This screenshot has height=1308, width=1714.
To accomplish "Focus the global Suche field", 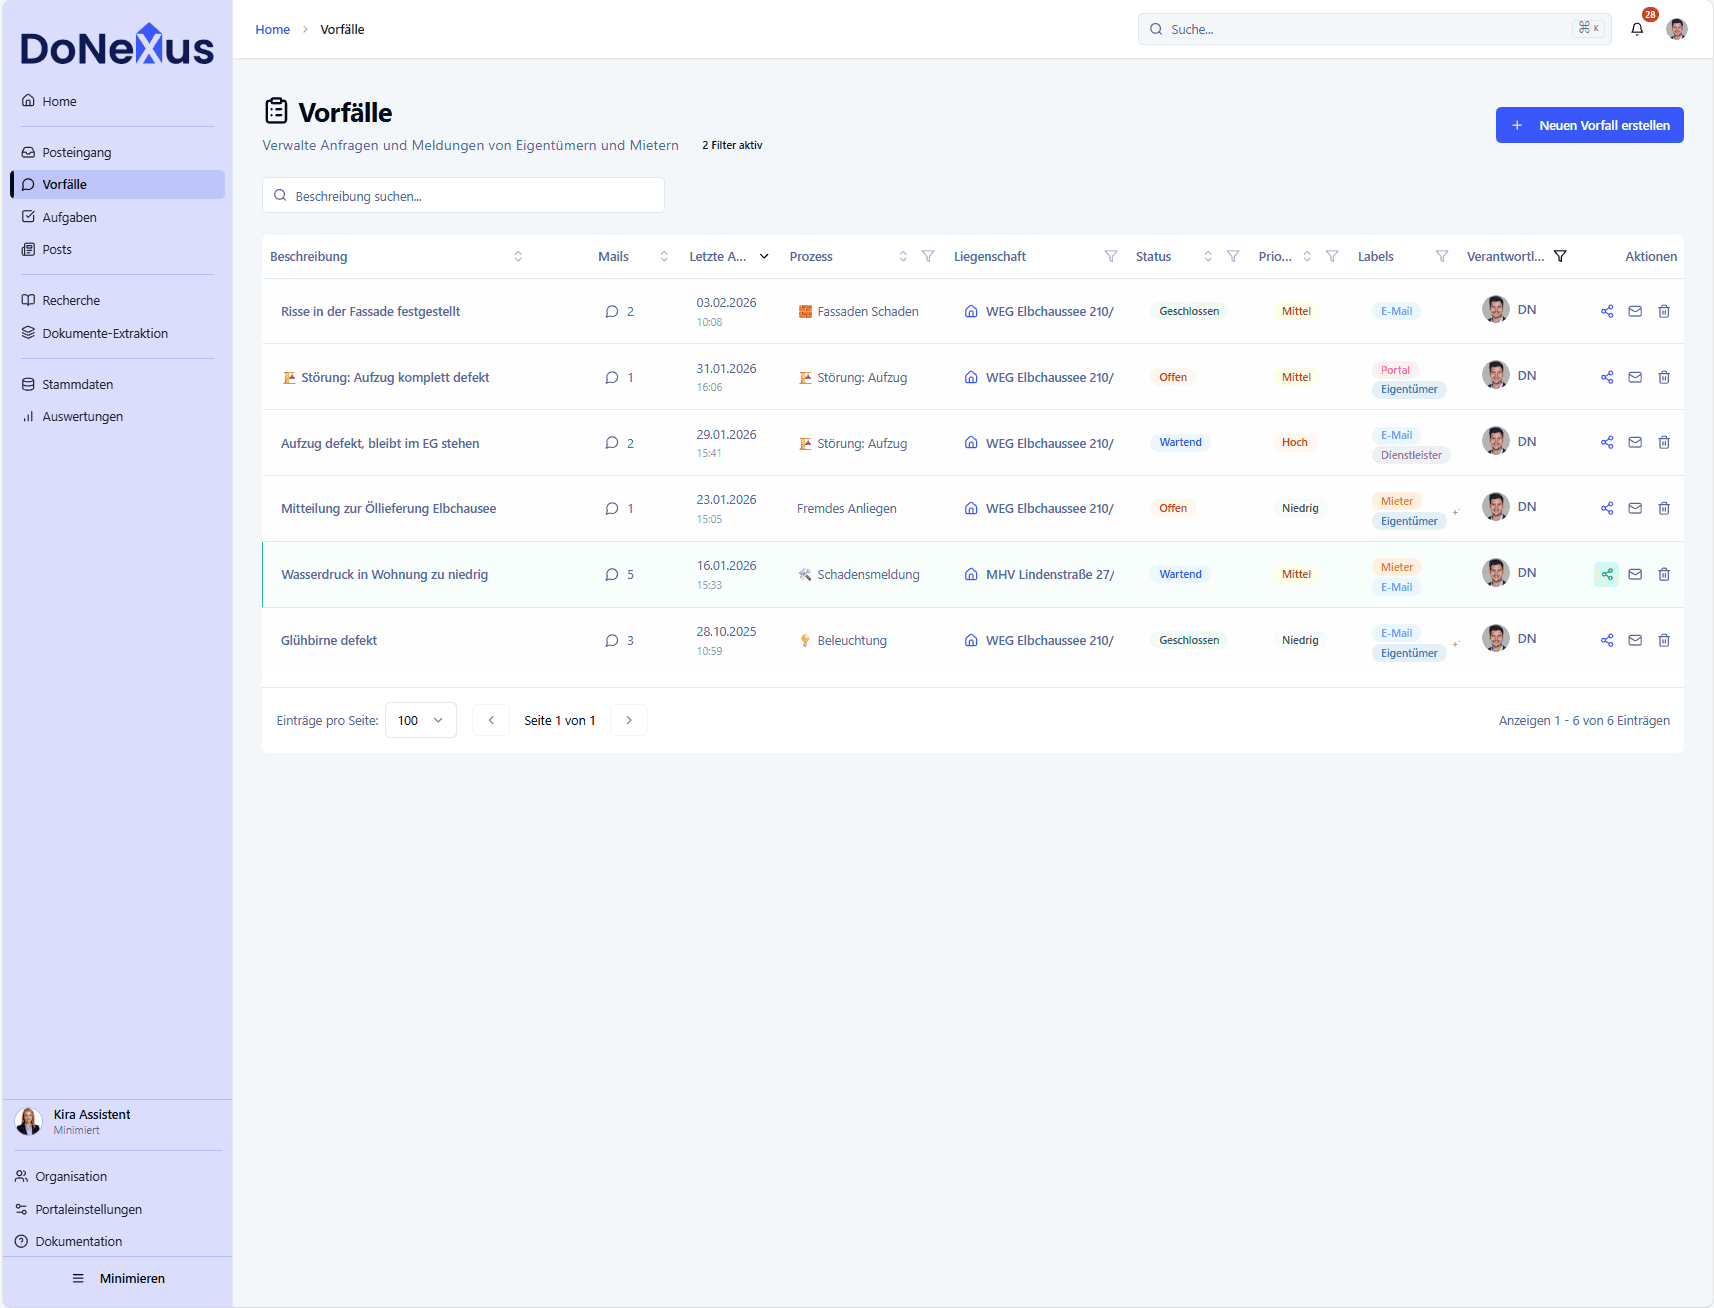I will (x=1374, y=29).
